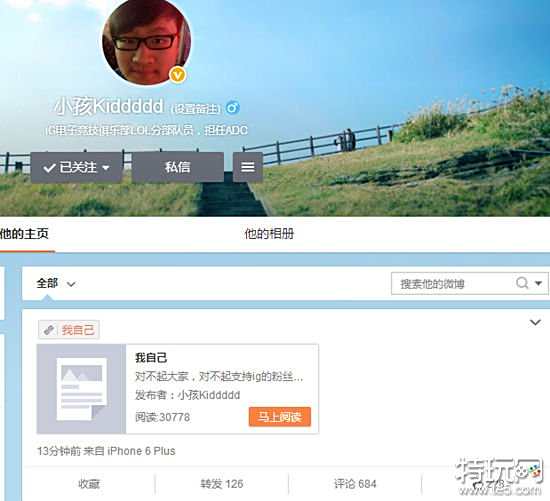Open the three-line more options menu

click(x=248, y=167)
